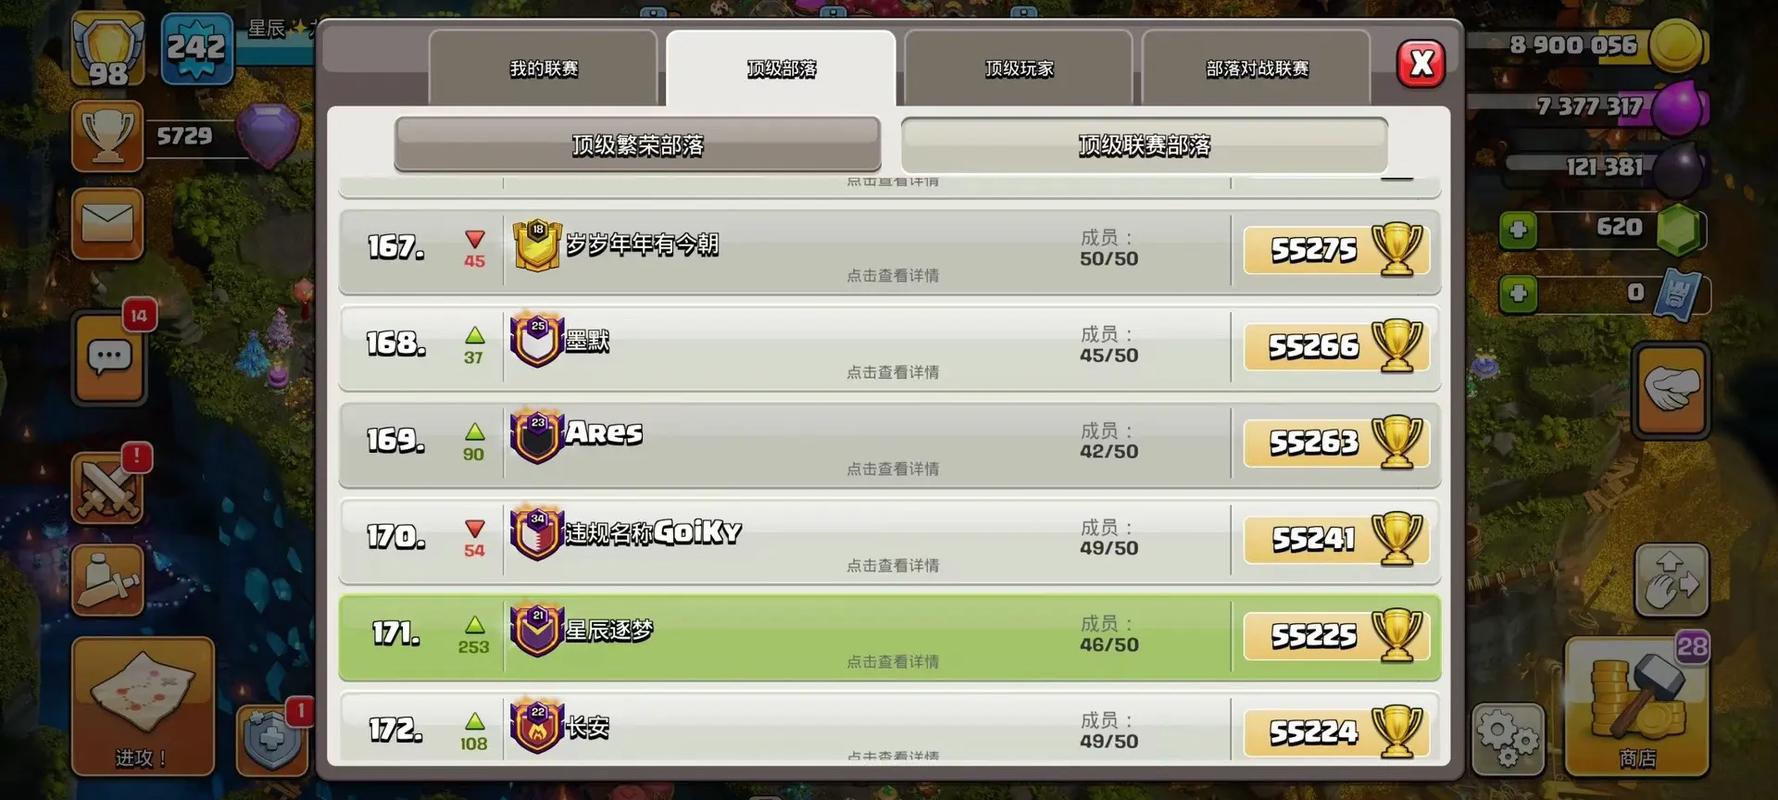Image resolution: width=1778 pixels, height=800 pixels.
Task: Open highlighted clan 星辰逐梦 row
Action: pyautogui.click(x=889, y=638)
